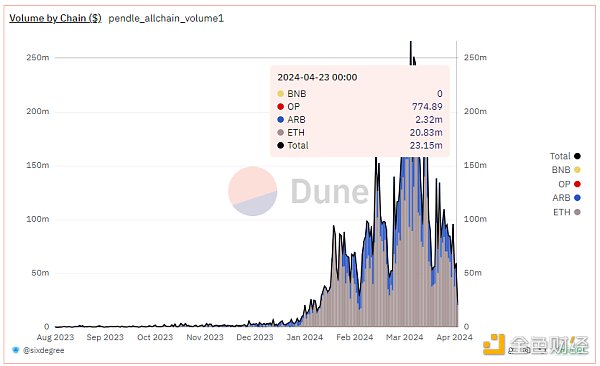600x366 pixels.
Task: Click the blue ARB legend dot
Action: 577,198
